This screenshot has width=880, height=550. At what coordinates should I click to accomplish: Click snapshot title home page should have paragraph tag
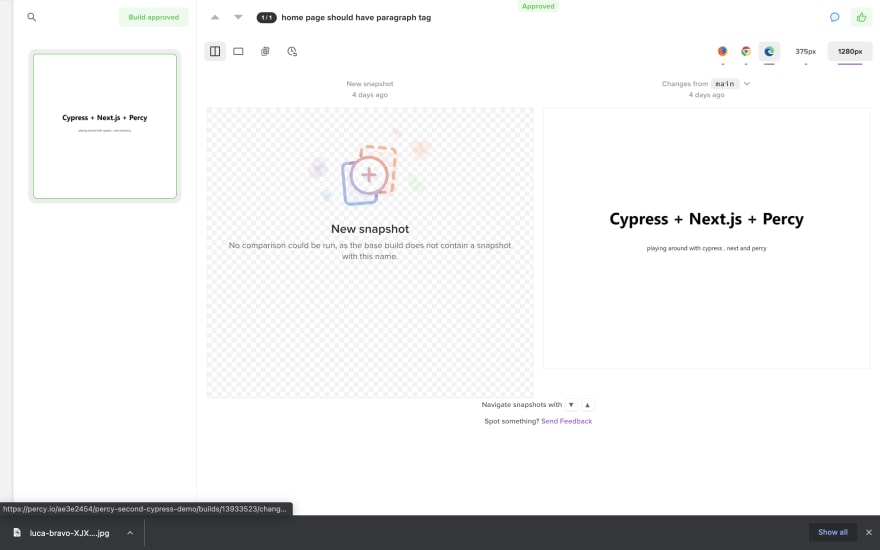356,17
